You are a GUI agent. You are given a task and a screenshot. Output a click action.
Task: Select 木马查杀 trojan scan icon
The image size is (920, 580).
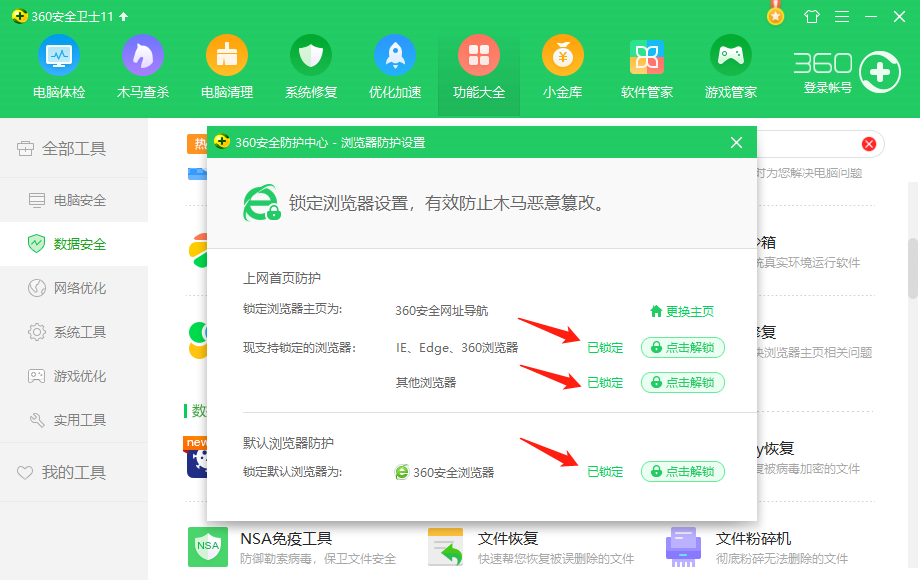click(143, 55)
